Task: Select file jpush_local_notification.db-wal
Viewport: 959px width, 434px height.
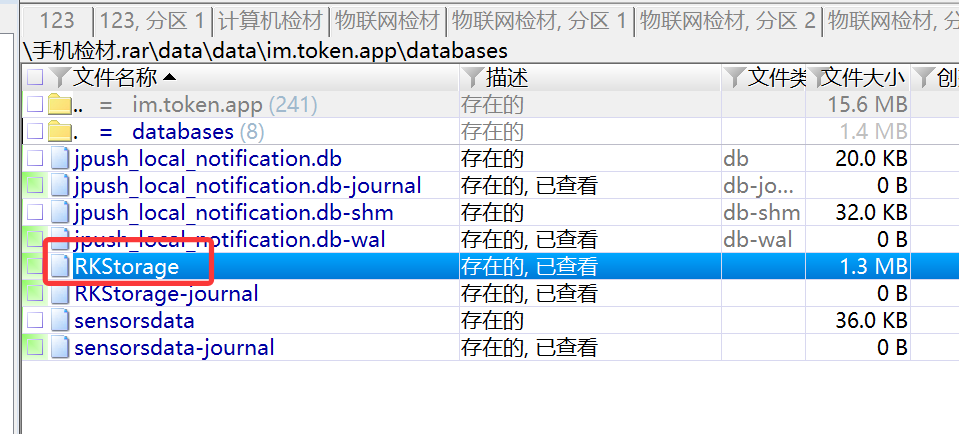Action: [230, 240]
